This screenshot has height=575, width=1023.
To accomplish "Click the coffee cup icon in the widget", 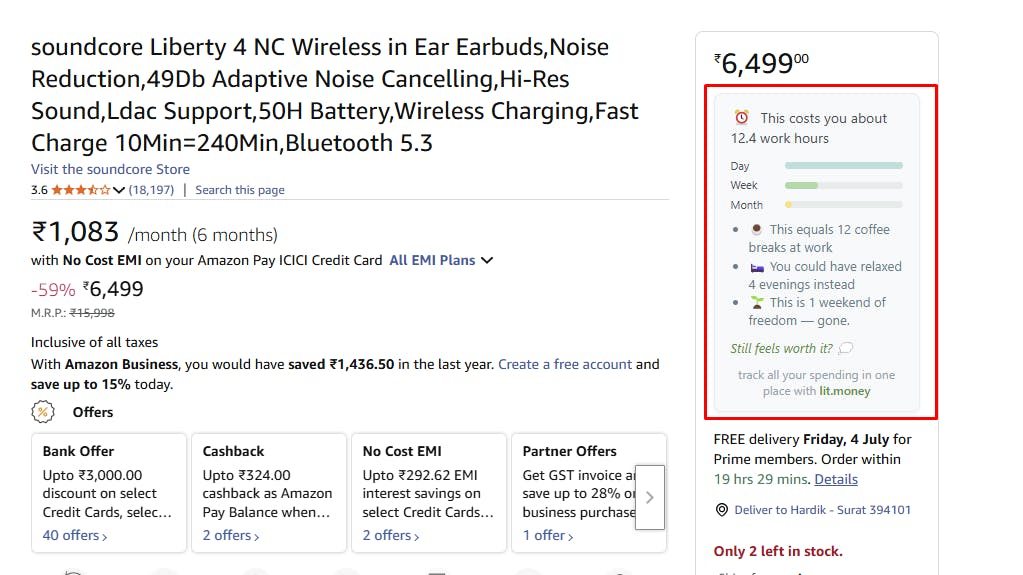I will click(x=756, y=230).
